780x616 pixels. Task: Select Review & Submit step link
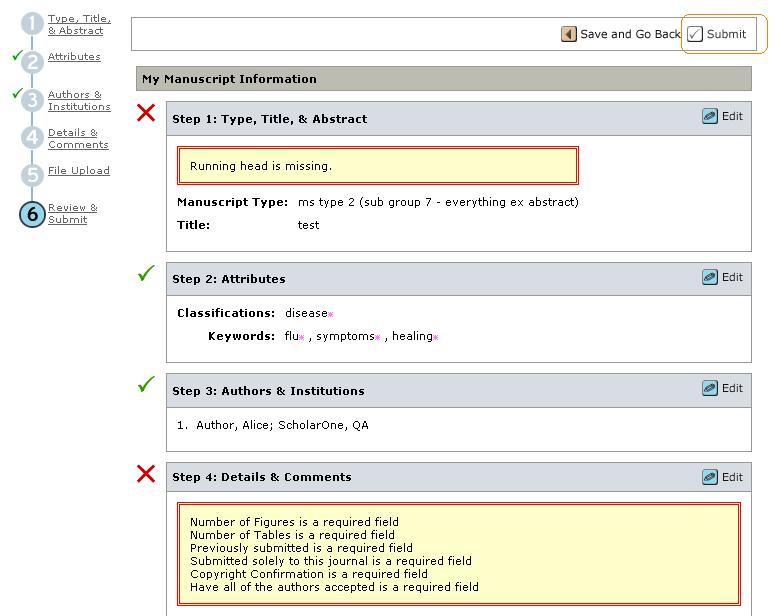(72, 214)
